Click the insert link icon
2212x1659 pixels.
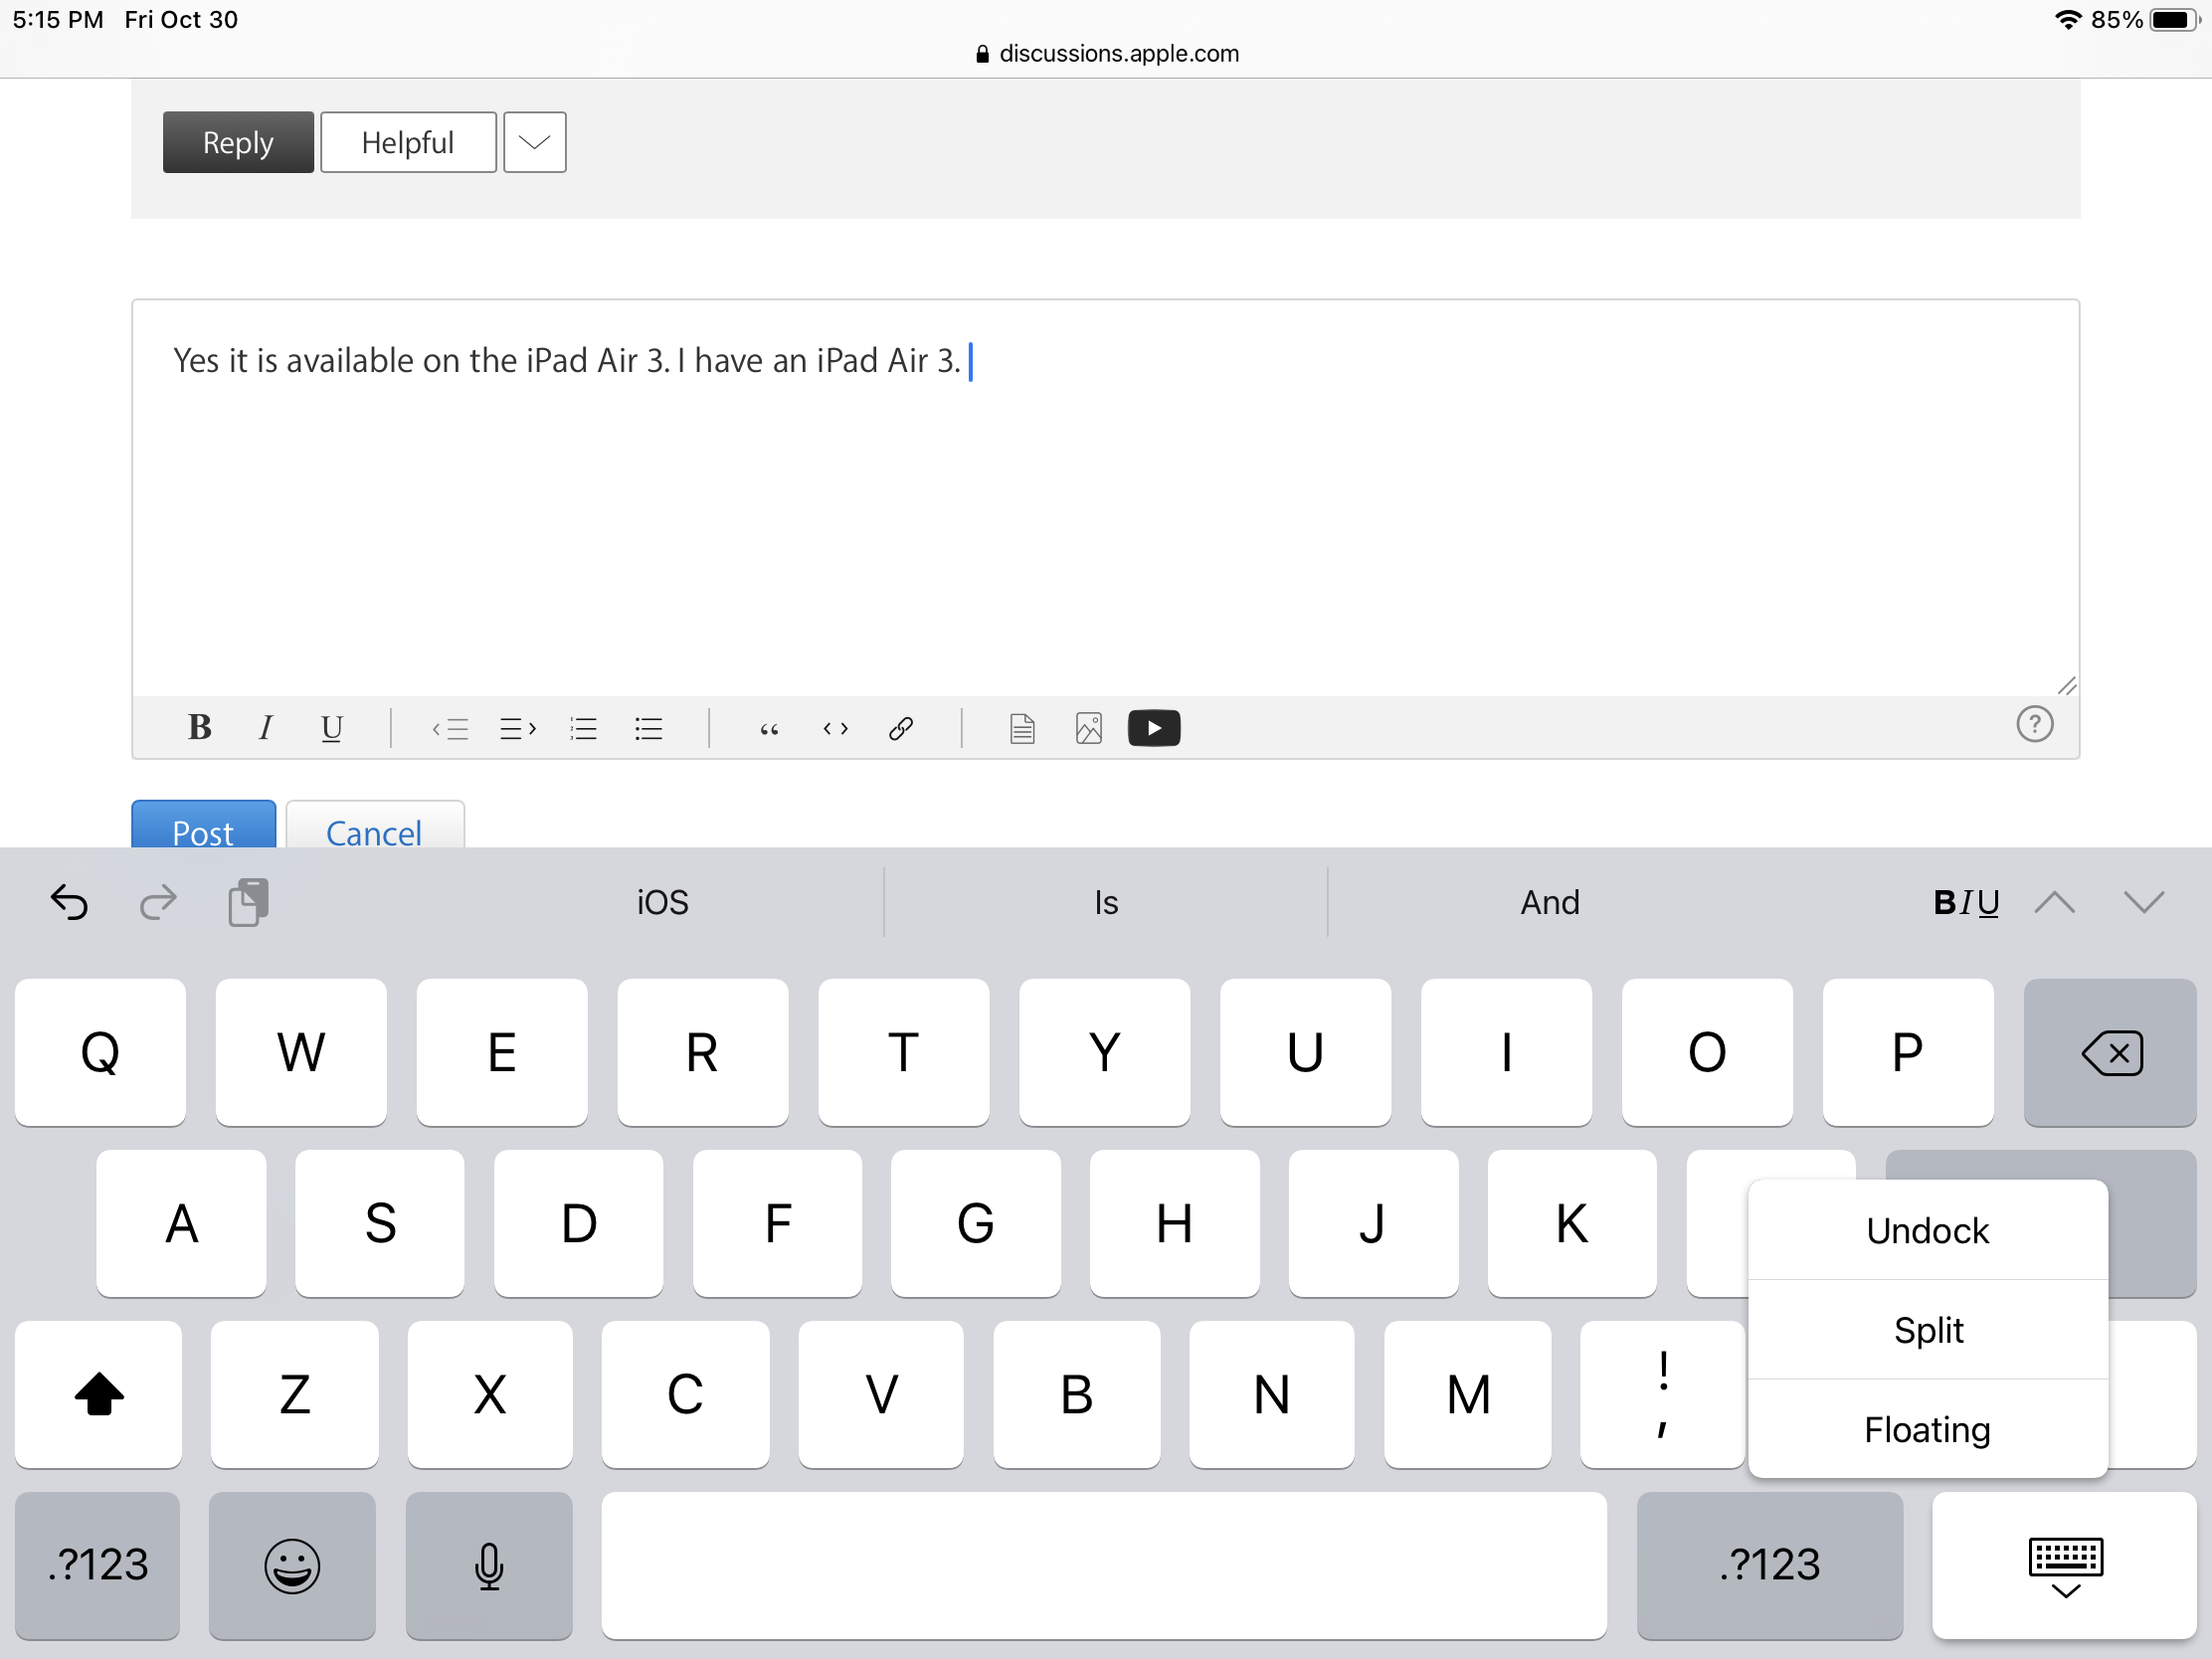point(900,729)
